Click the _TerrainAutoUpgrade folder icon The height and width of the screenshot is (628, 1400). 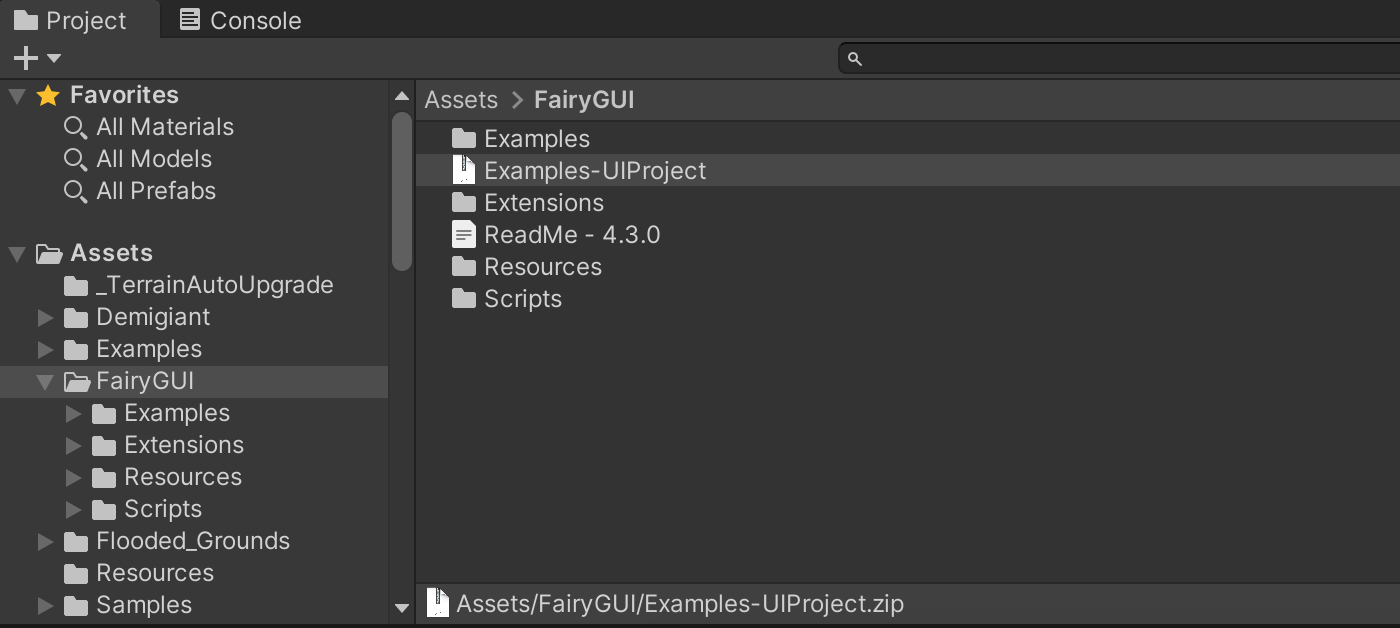[x=76, y=286]
